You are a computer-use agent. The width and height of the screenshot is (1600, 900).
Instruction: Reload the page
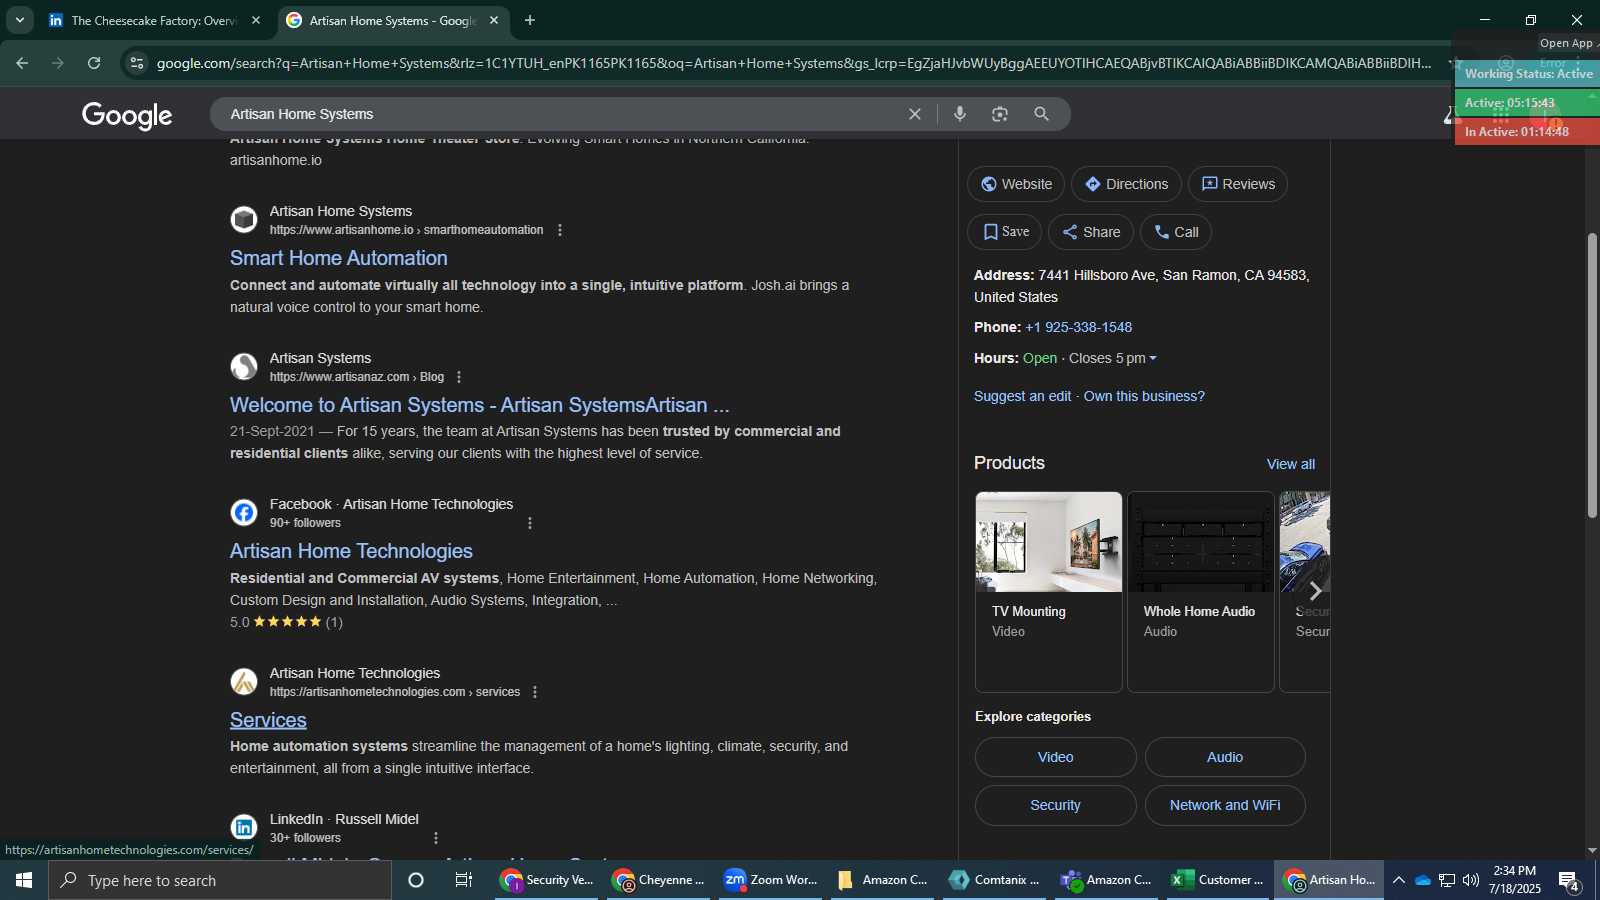click(x=94, y=63)
